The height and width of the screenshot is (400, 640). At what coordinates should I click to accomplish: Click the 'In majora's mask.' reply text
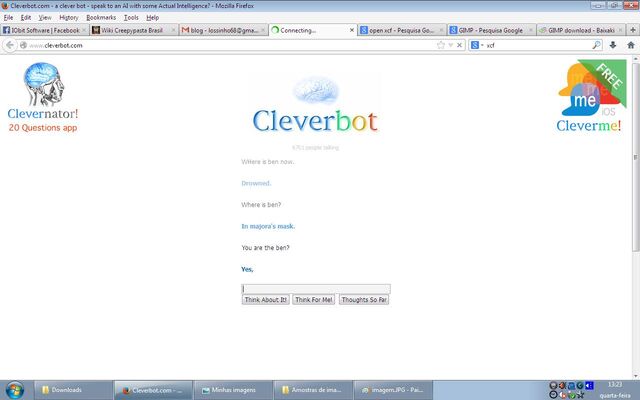268,226
